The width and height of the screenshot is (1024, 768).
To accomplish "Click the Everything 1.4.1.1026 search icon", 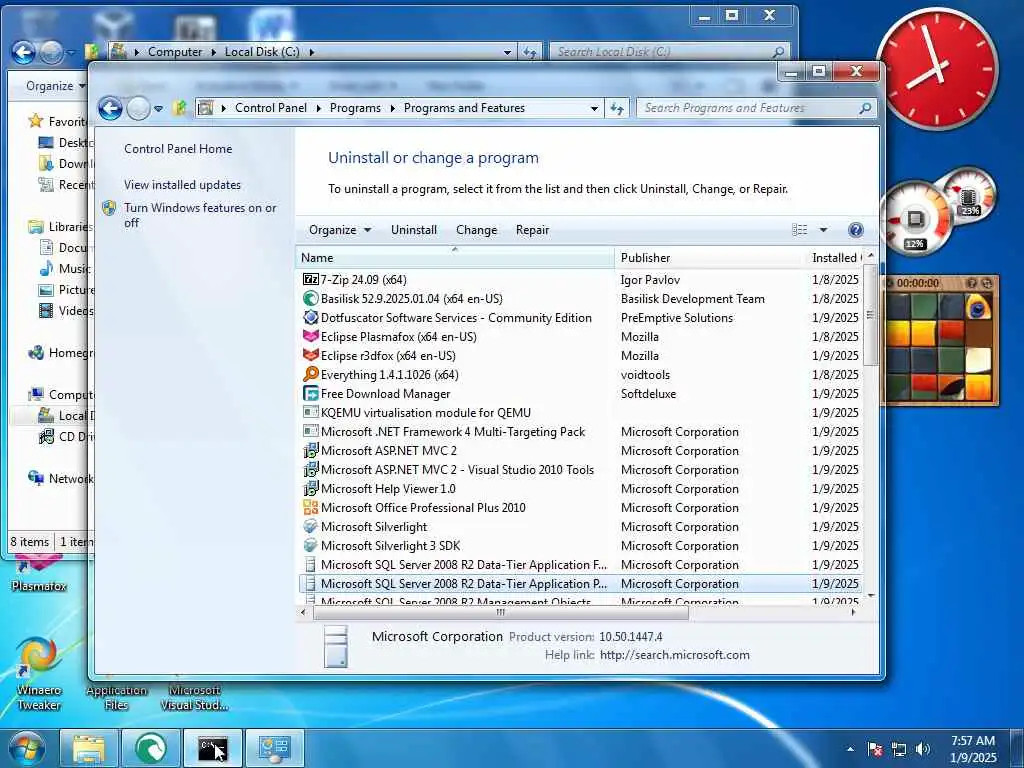I will pyautogui.click(x=311, y=374).
